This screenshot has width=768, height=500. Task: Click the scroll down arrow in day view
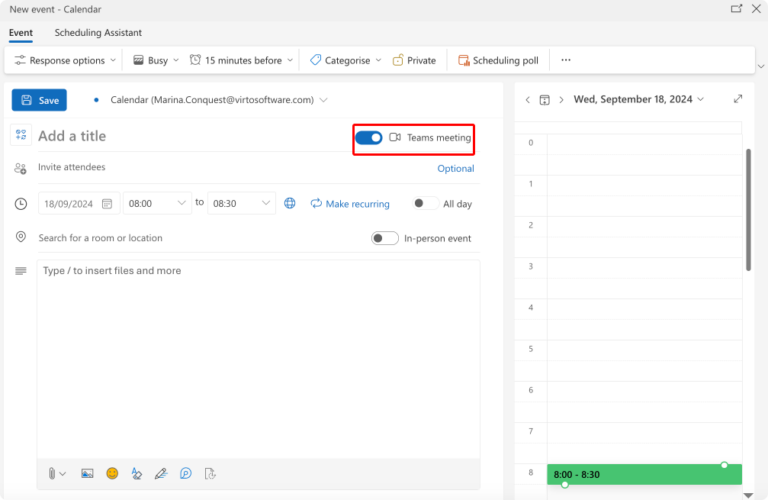pos(748,495)
